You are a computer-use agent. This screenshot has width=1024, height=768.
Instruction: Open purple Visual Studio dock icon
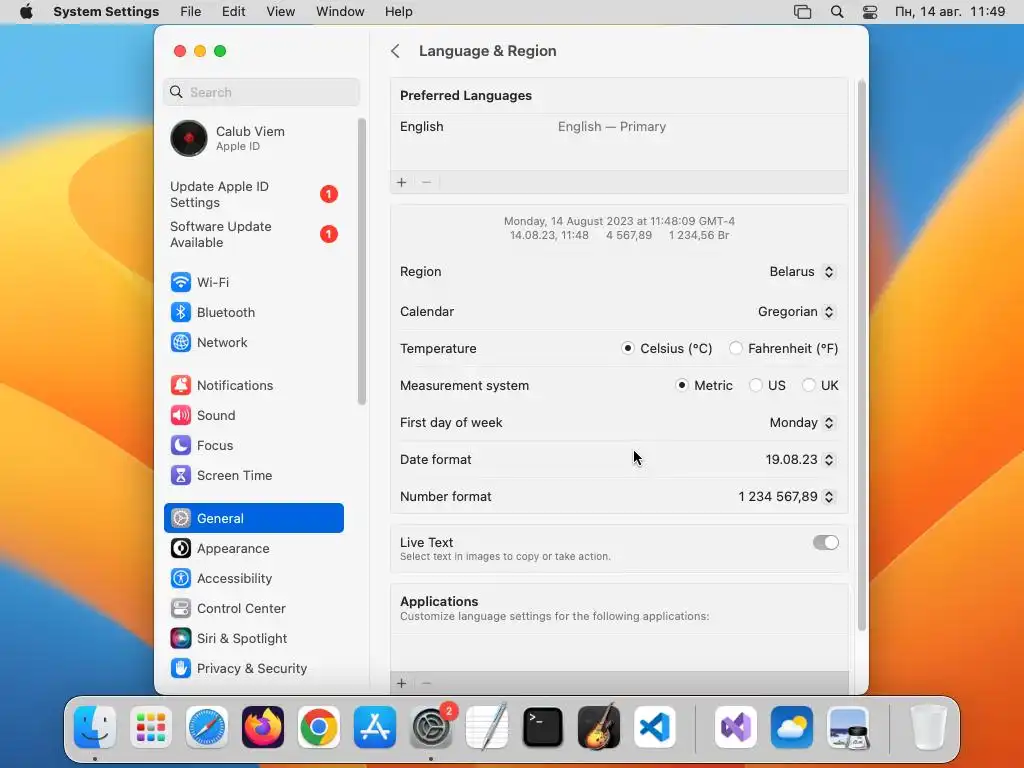736,727
